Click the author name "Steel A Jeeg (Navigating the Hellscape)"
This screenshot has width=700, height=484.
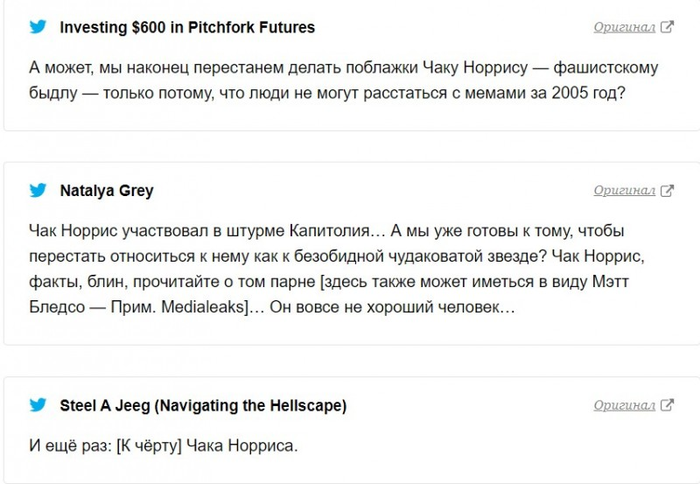point(203,405)
